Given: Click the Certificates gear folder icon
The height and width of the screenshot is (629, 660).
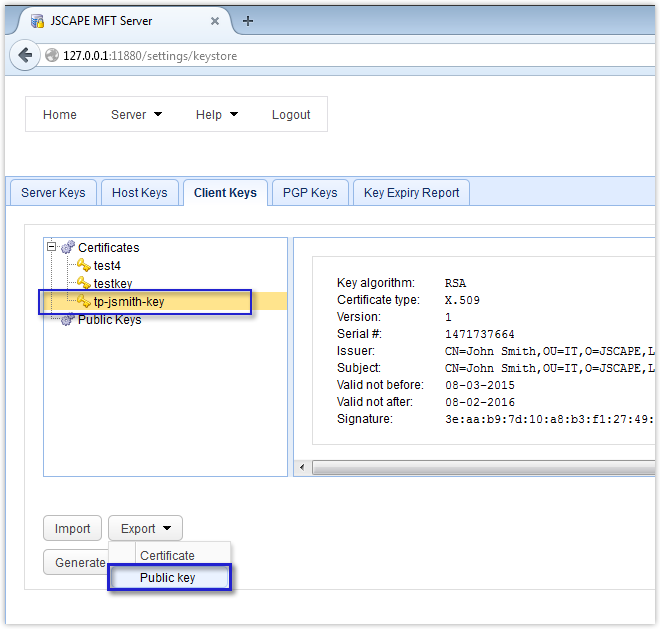Looking at the screenshot, I should [68, 248].
